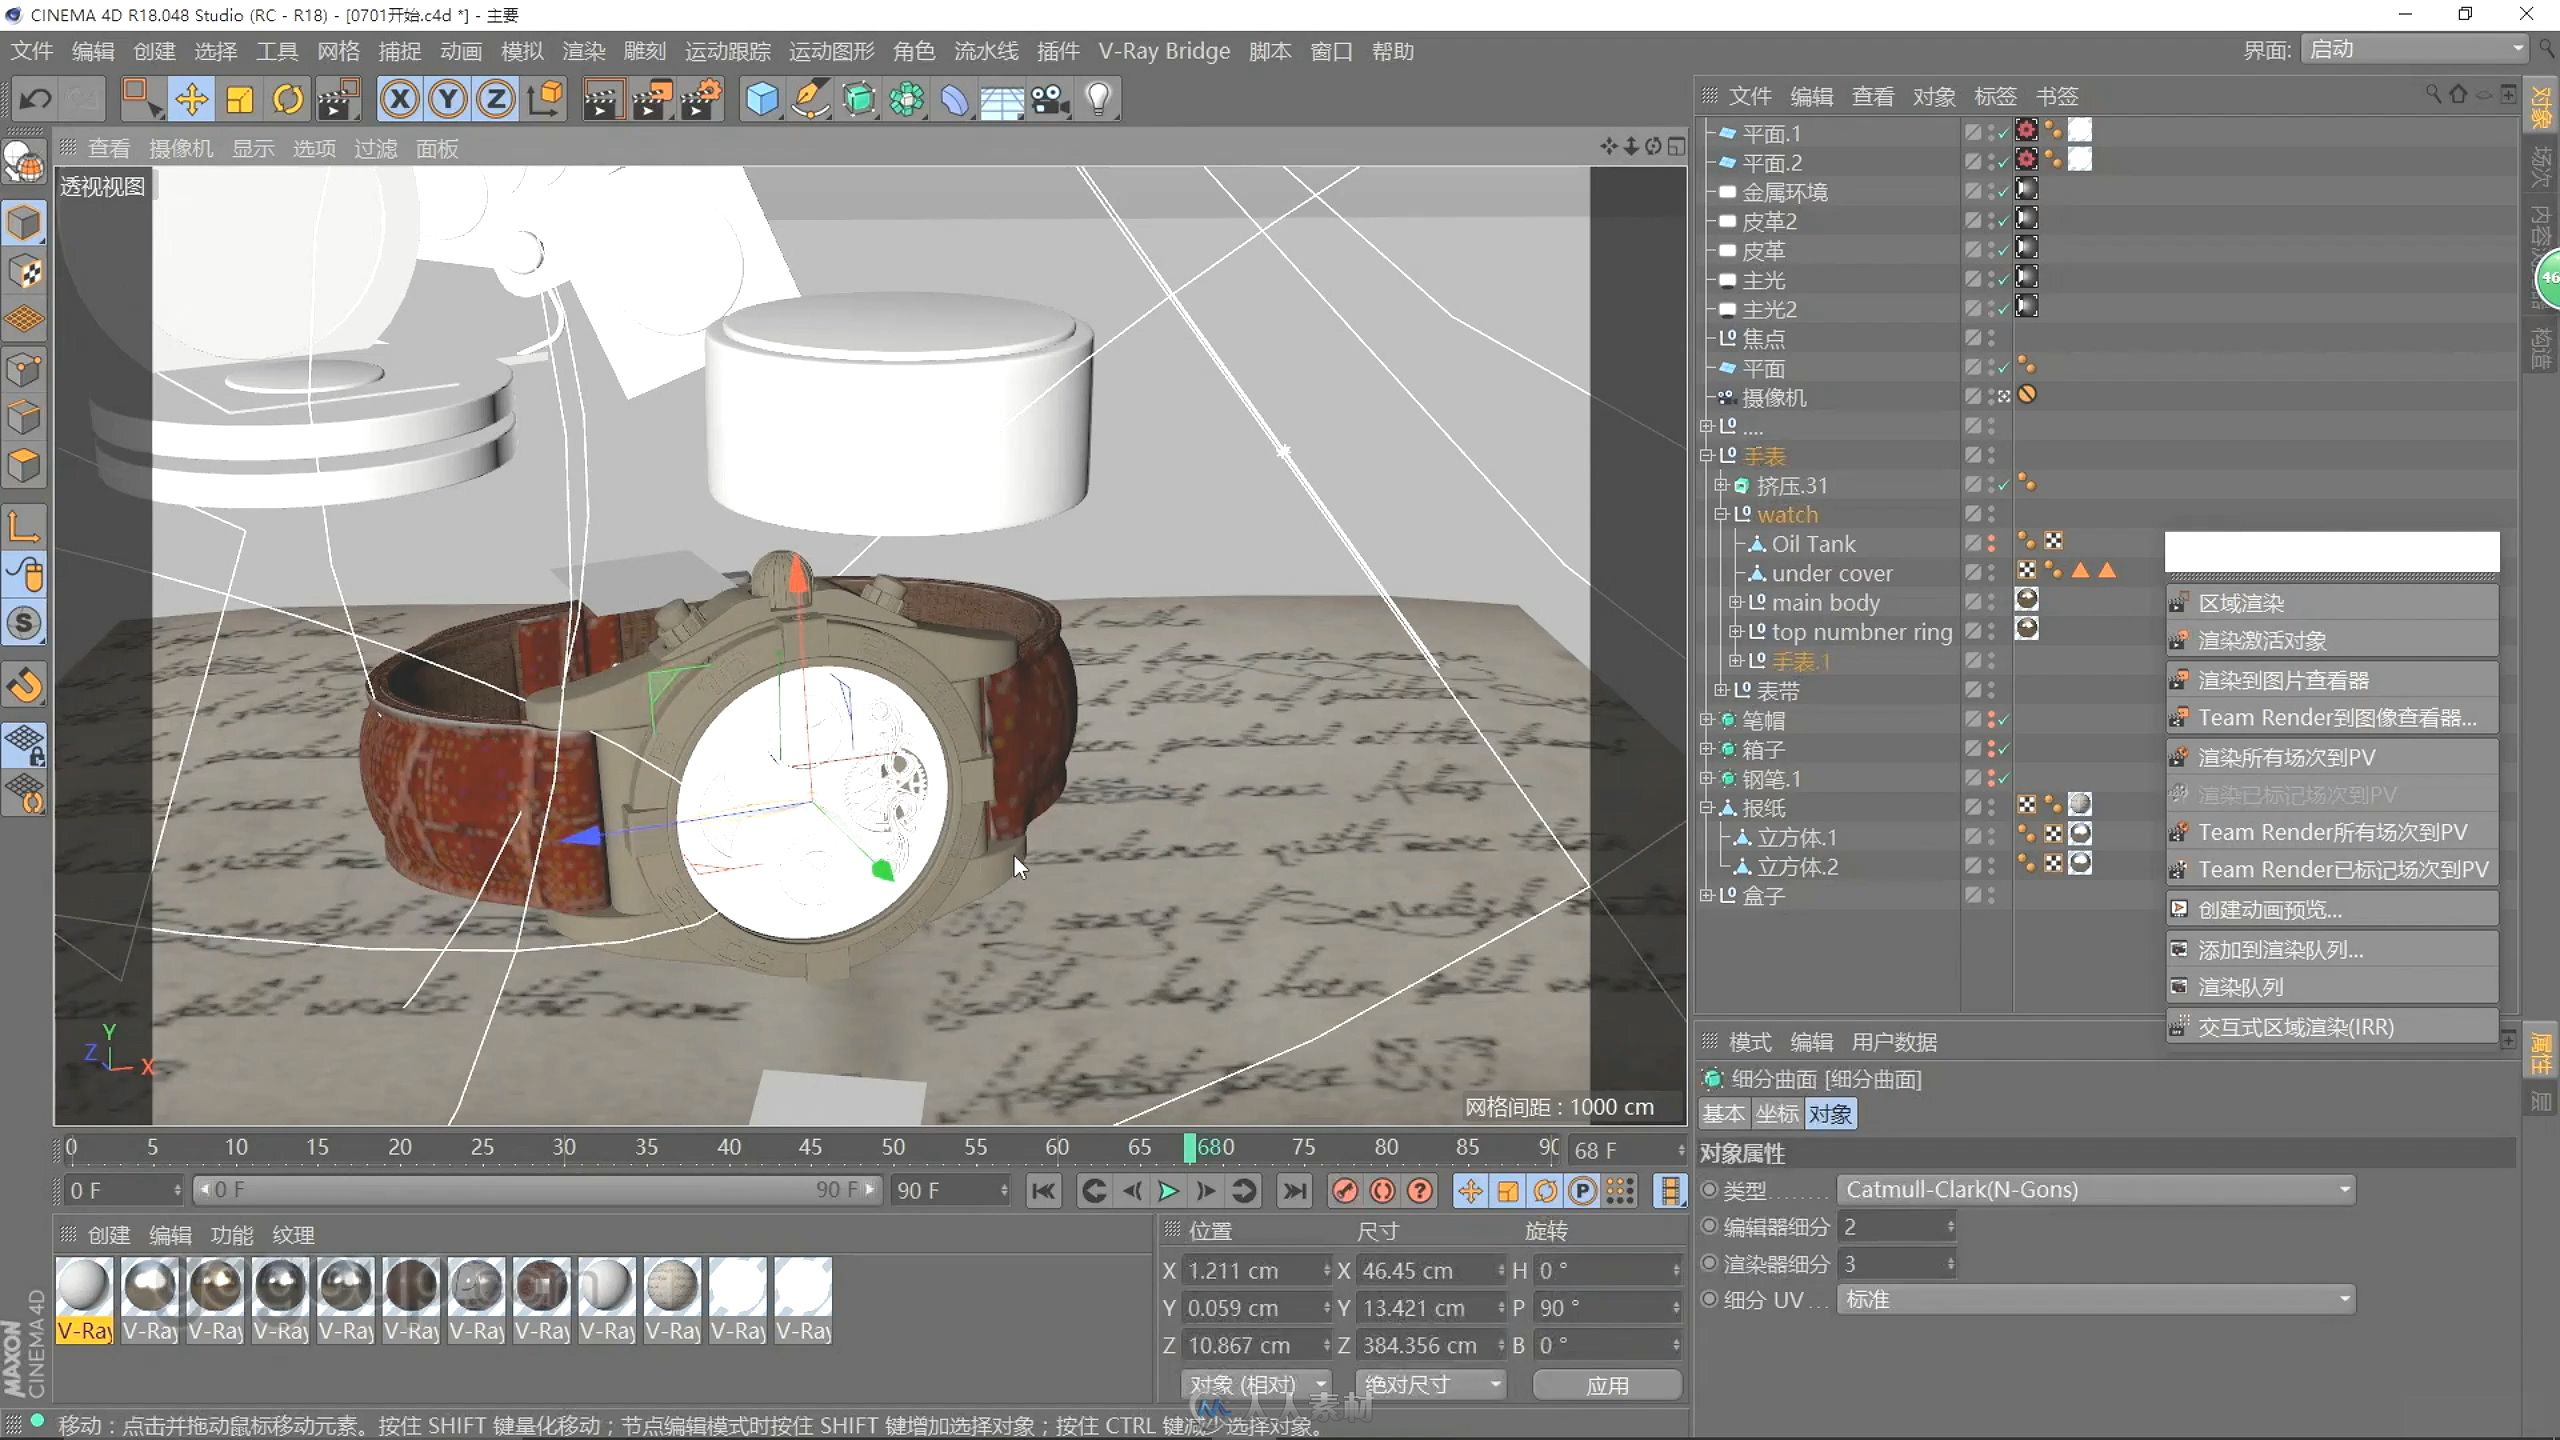Toggle 渲染器细分 animation radio dot

1710,1262
